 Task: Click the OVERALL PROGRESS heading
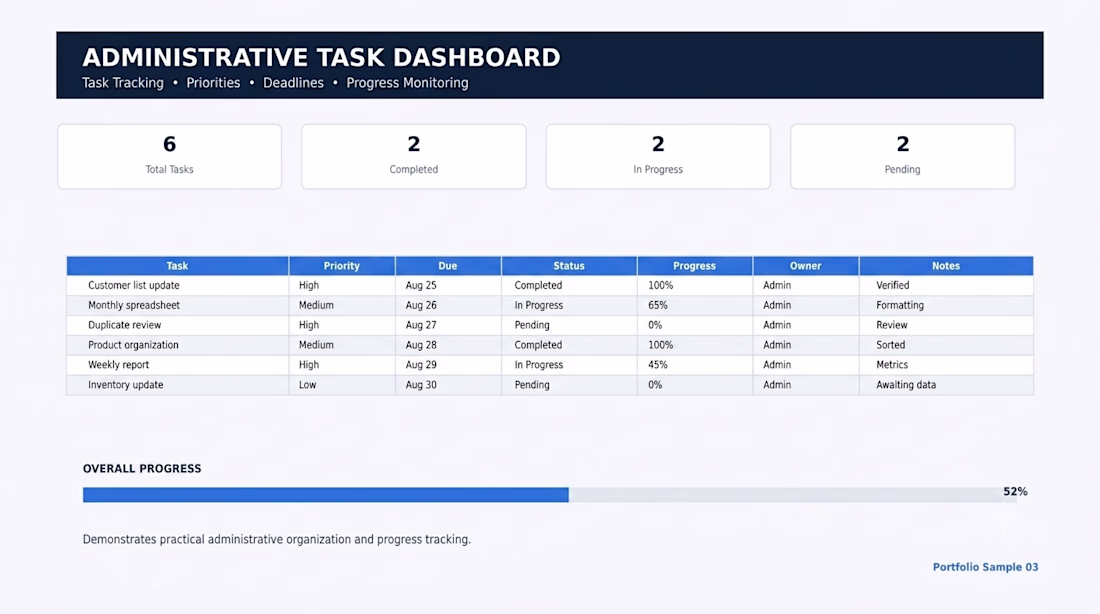[x=142, y=469]
